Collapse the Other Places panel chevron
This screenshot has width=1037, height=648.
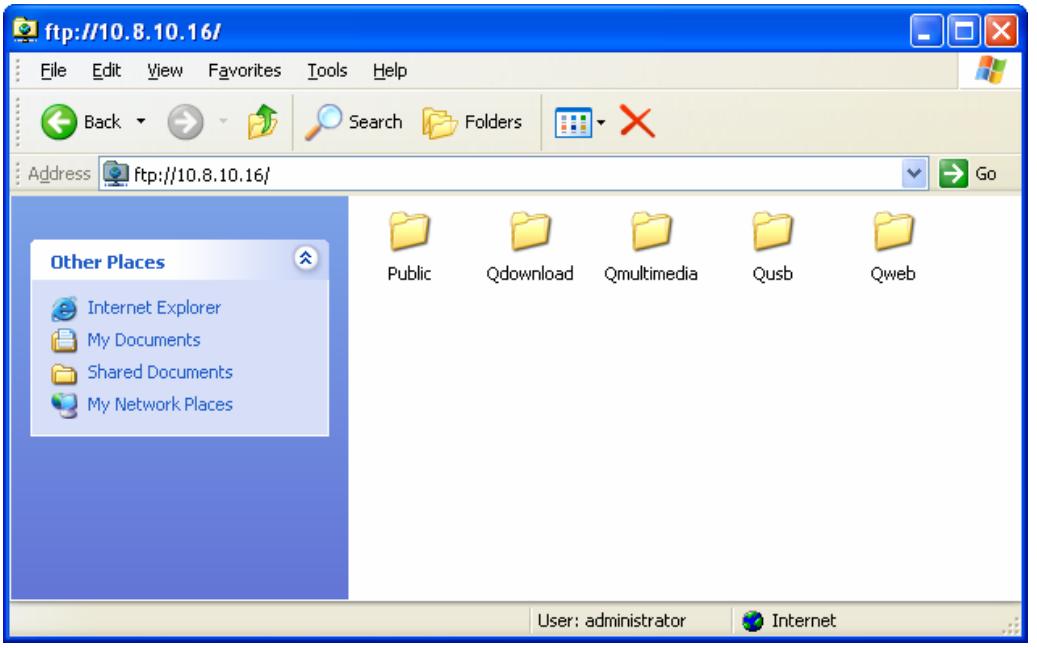click(x=306, y=259)
